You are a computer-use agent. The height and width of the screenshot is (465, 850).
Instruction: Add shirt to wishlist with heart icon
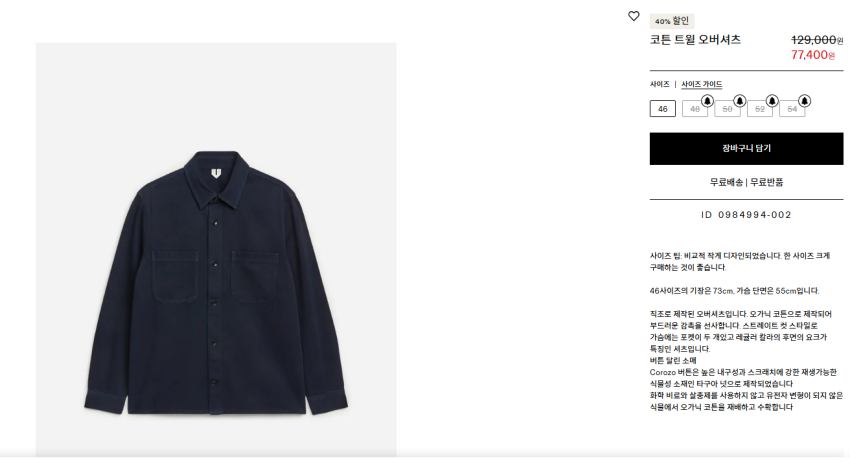(x=633, y=16)
